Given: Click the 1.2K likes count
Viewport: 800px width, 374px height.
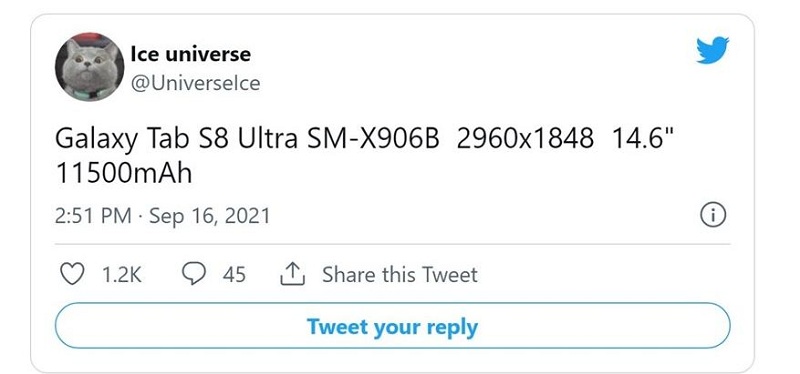Looking at the screenshot, I should pyautogui.click(x=122, y=275).
